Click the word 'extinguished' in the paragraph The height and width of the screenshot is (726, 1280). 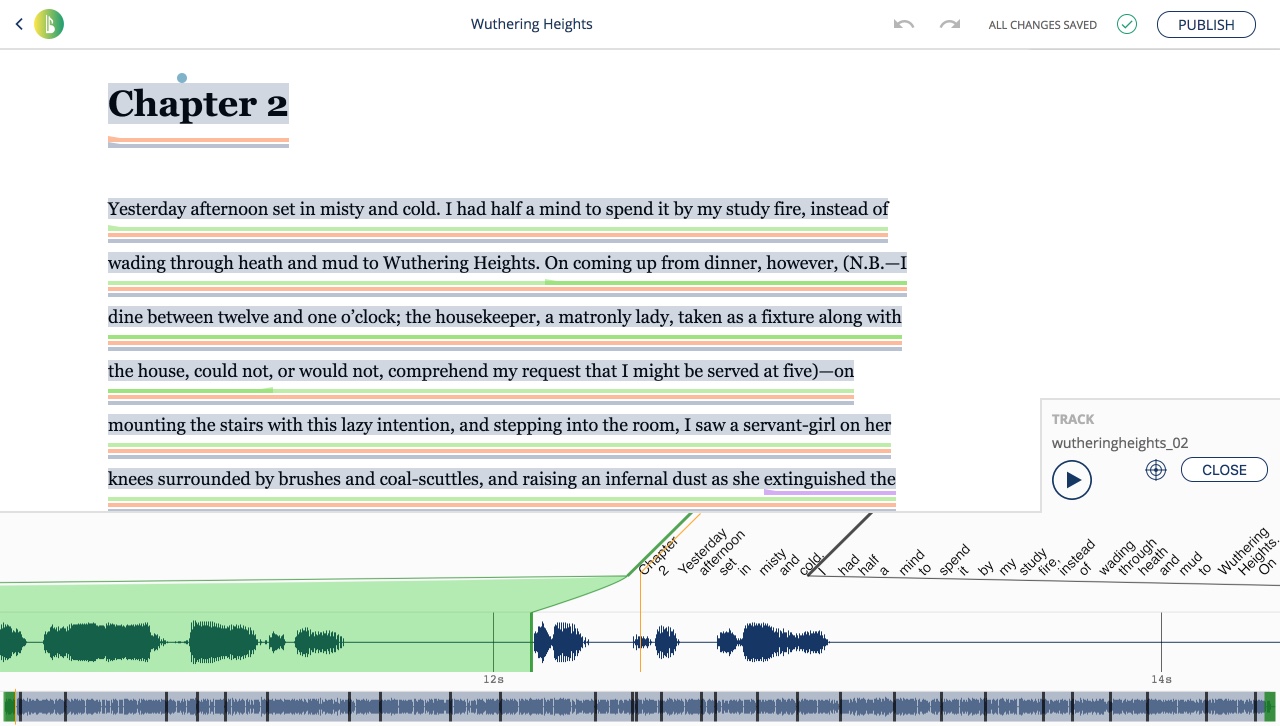point(815,479)
